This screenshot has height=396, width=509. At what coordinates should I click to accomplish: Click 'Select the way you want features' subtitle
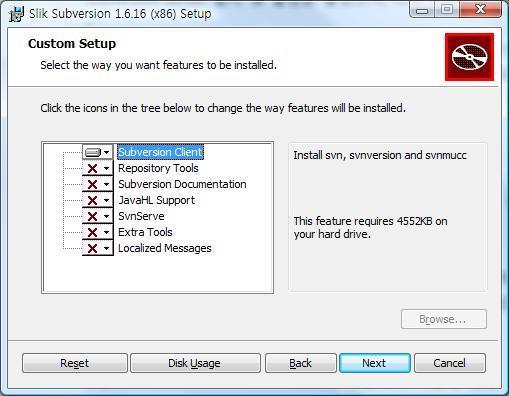(x=159, y=65)
